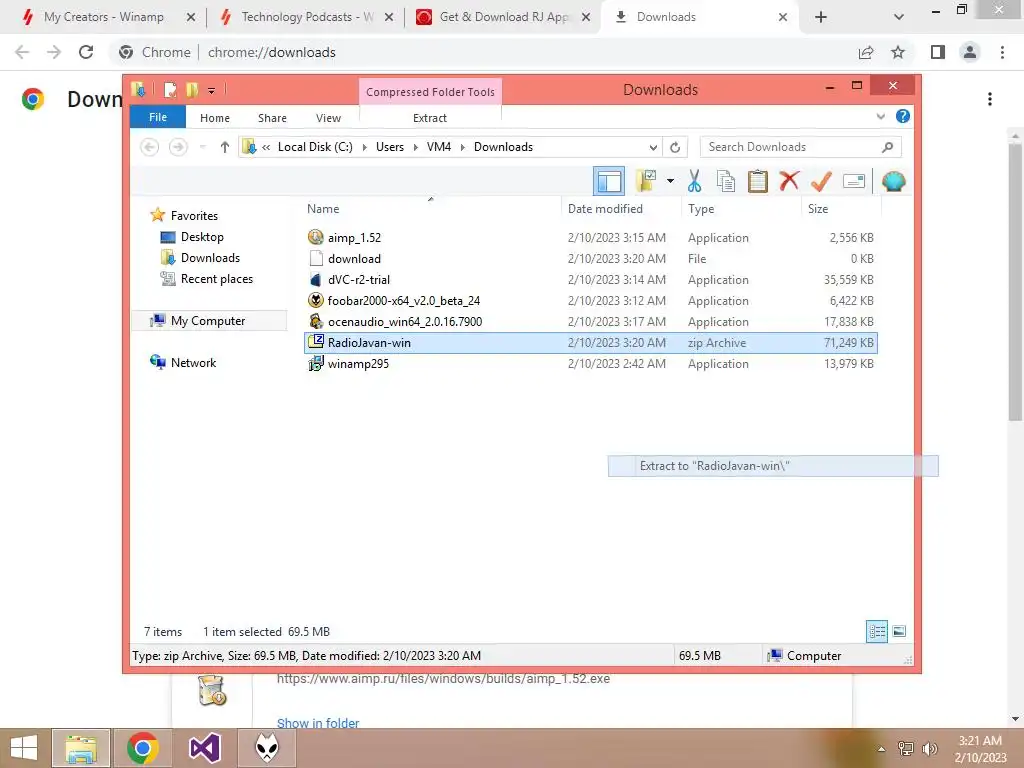Click the Paste clipboard icon

(758, 182)
